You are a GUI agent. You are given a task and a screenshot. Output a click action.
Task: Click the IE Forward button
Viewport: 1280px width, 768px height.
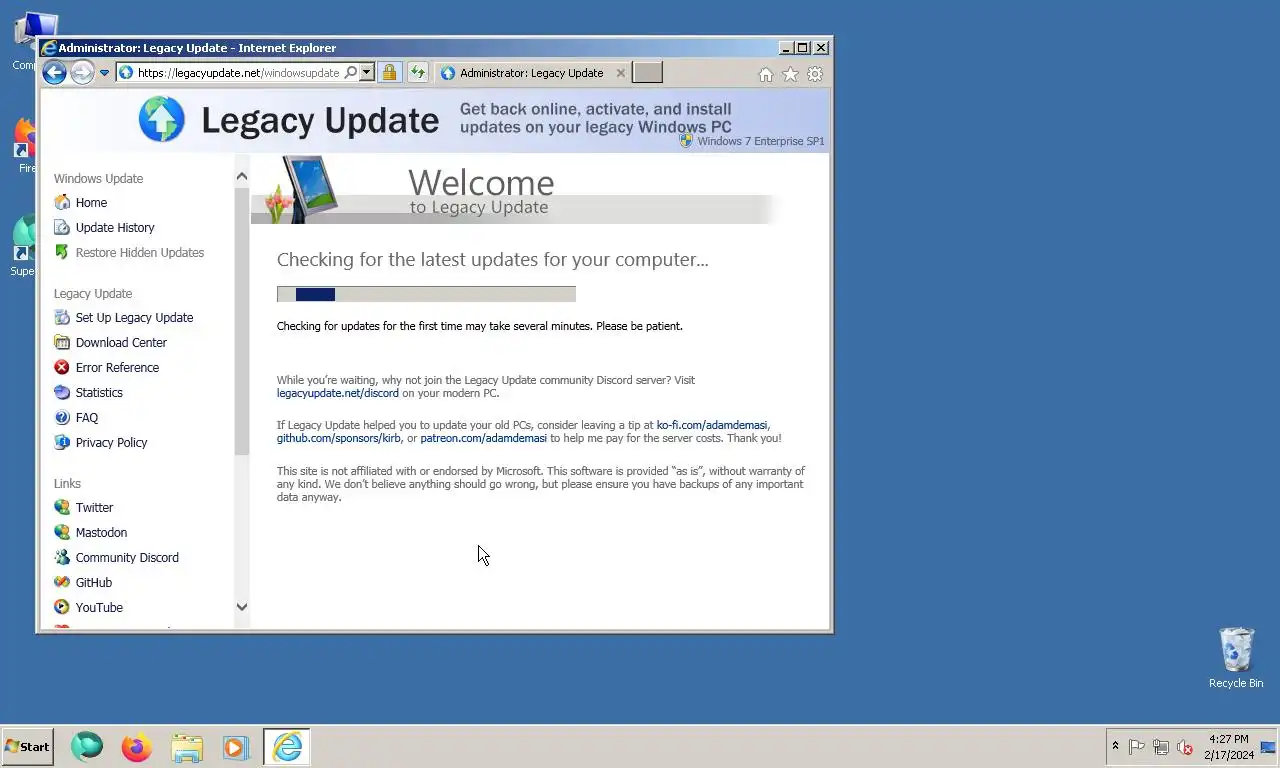click(x=82, y=72)
